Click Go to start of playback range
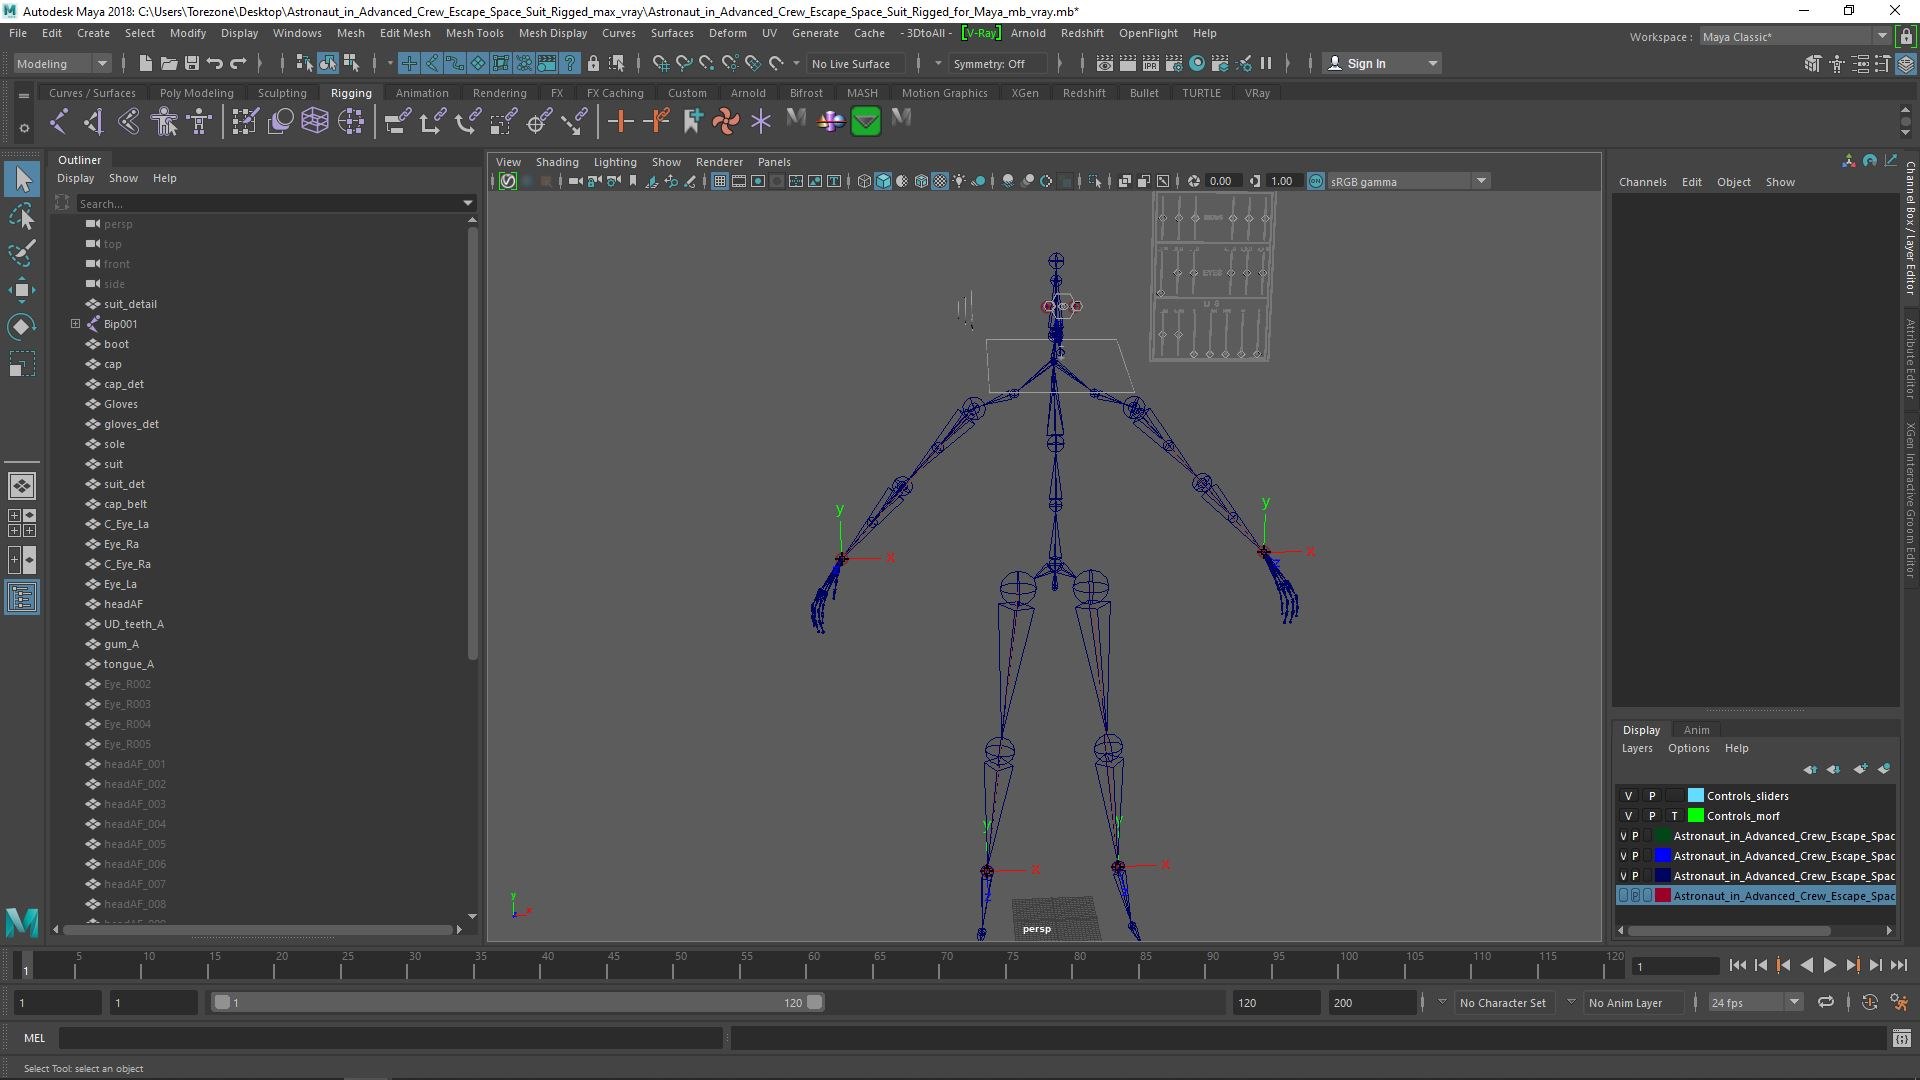 (1737, 965)
